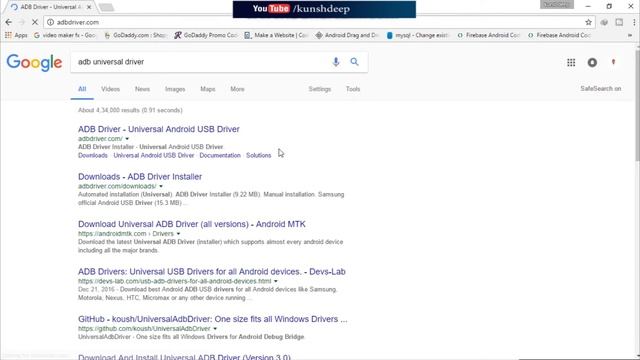This screenshot has width=640, height=360.
Task: Click the Solutions sitelink
Action: point(258,156)
